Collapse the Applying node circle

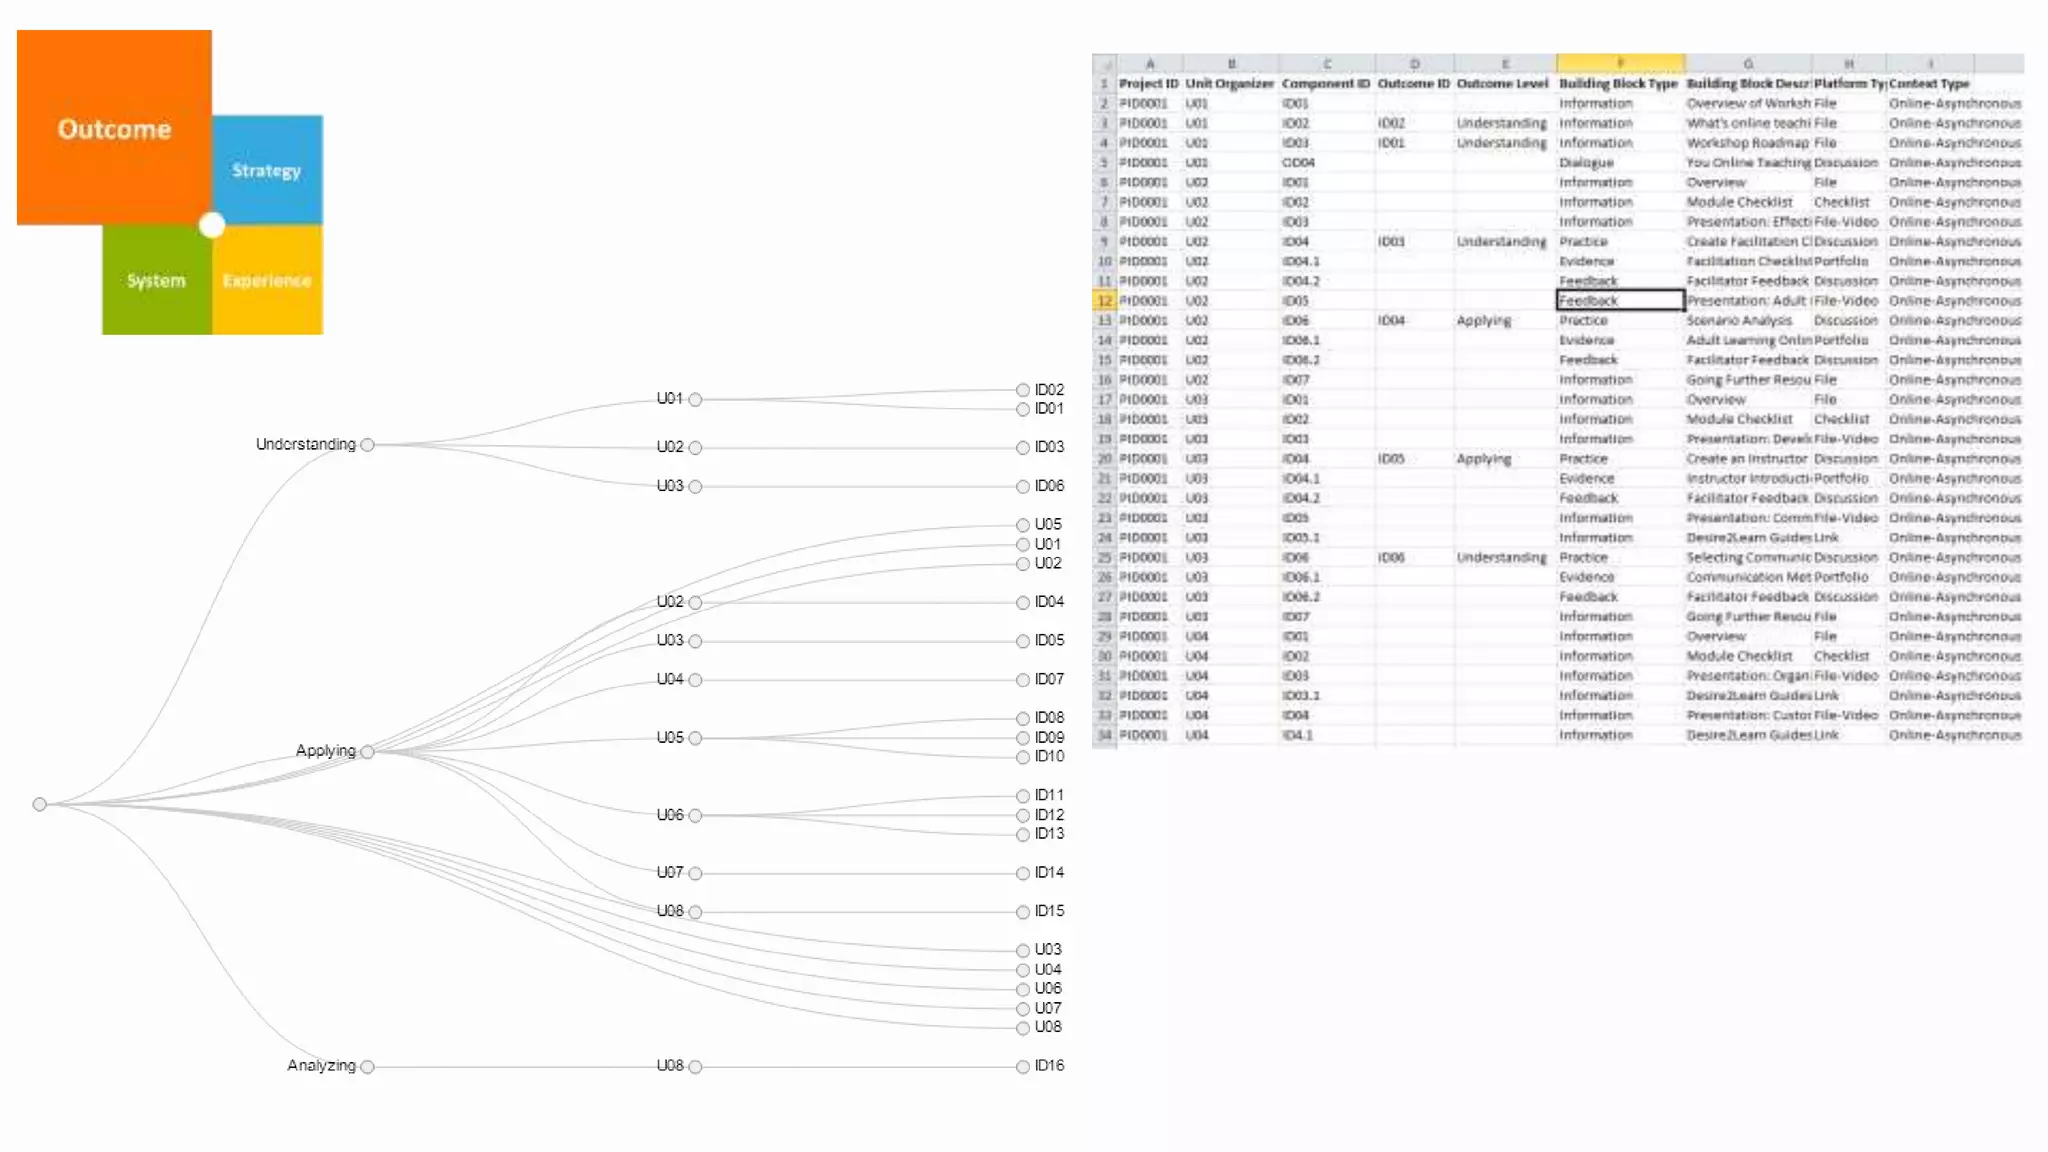pos(367,752)
